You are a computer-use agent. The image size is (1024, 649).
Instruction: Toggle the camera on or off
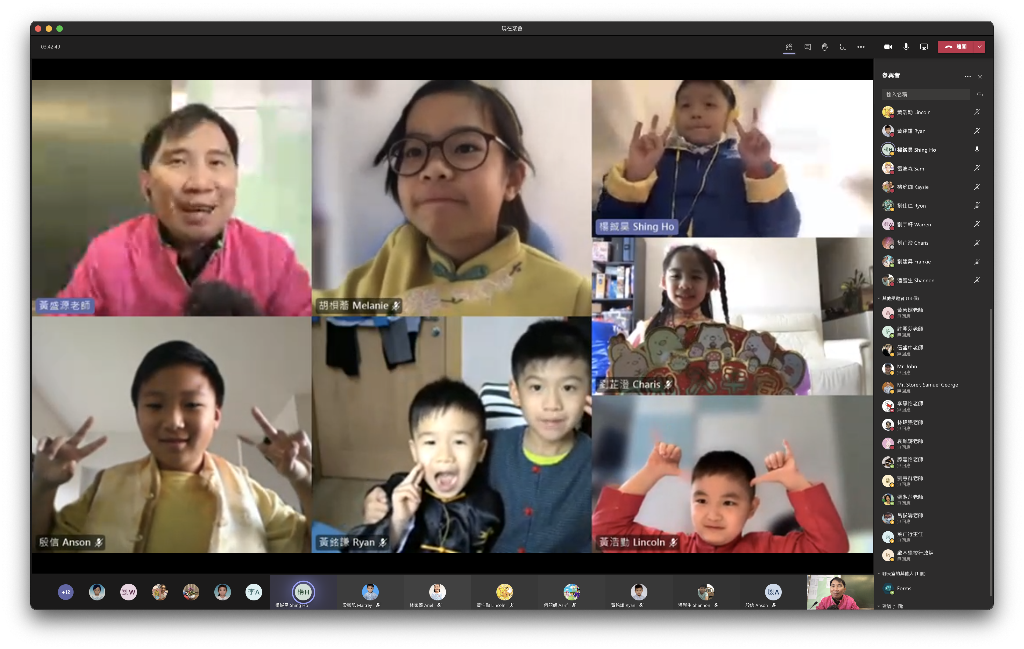pyautogui.click(x=888, y=47)
